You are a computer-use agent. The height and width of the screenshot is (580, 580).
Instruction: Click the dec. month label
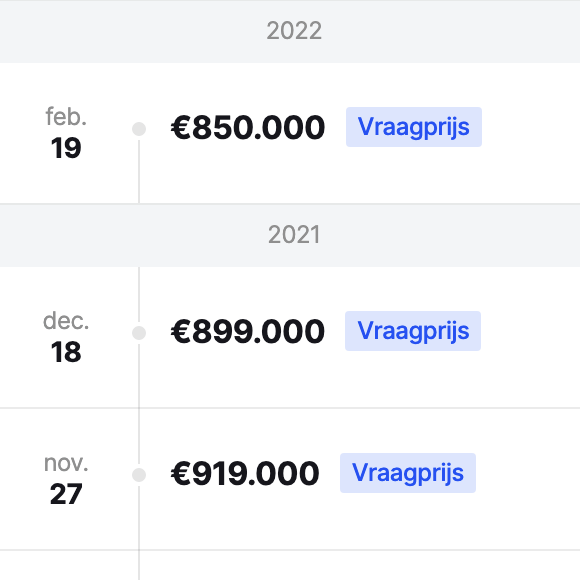point(66,320)
